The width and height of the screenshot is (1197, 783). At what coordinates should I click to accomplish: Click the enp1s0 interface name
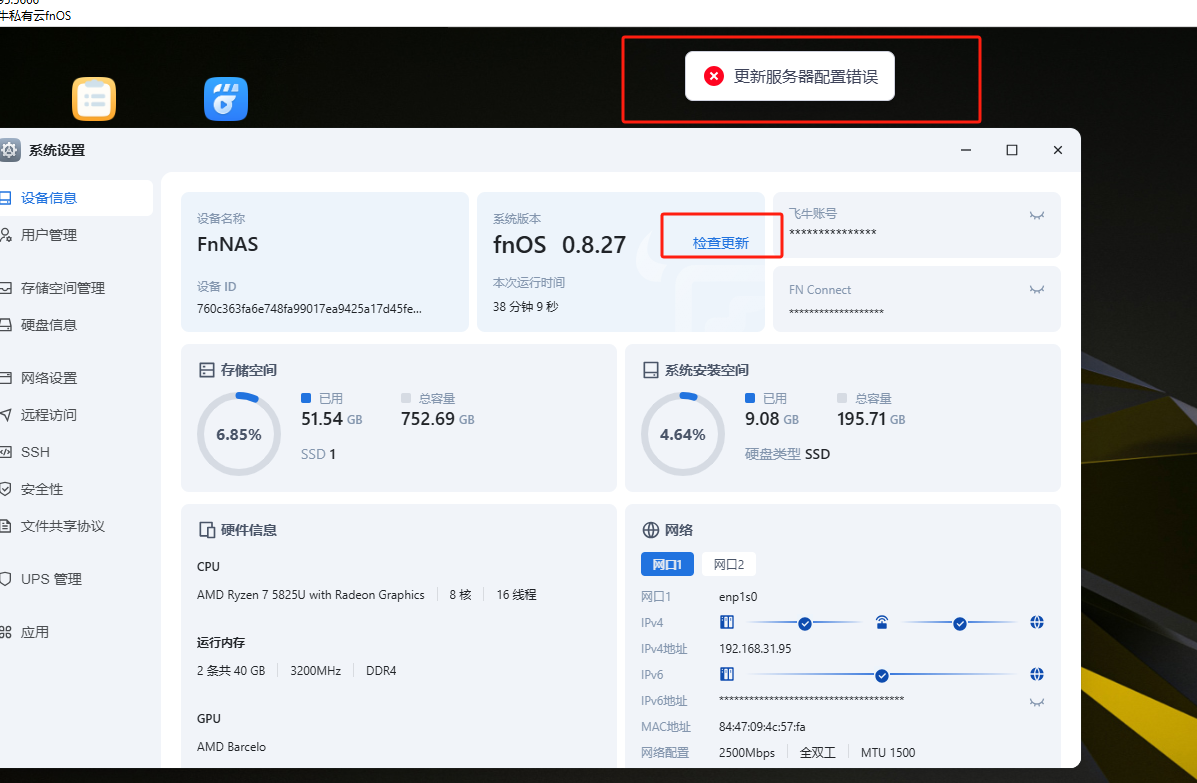[x=738, y=597]
